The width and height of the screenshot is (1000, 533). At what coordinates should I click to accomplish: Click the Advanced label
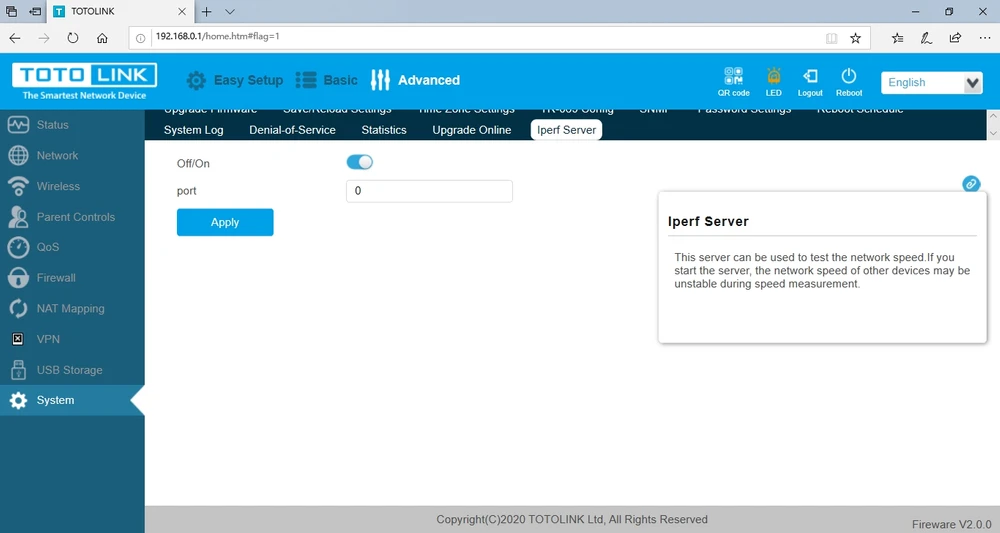pos(429,80)
